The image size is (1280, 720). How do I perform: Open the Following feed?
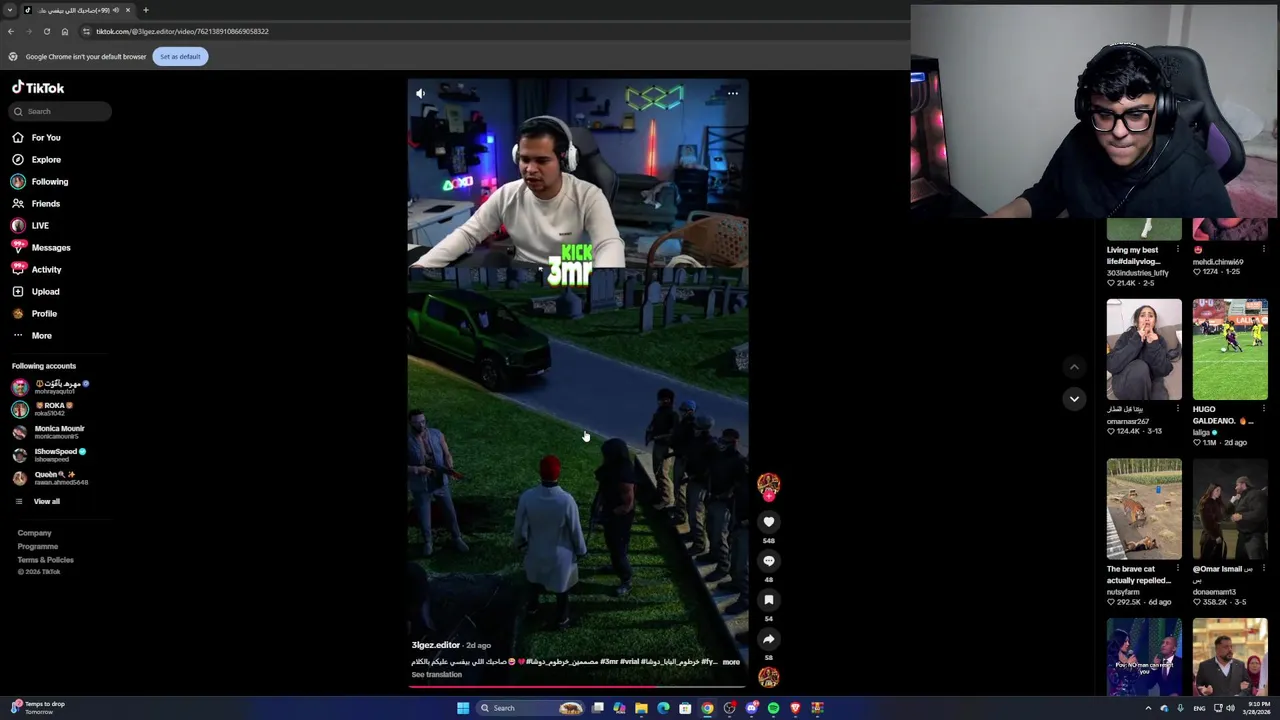(40, 181)
